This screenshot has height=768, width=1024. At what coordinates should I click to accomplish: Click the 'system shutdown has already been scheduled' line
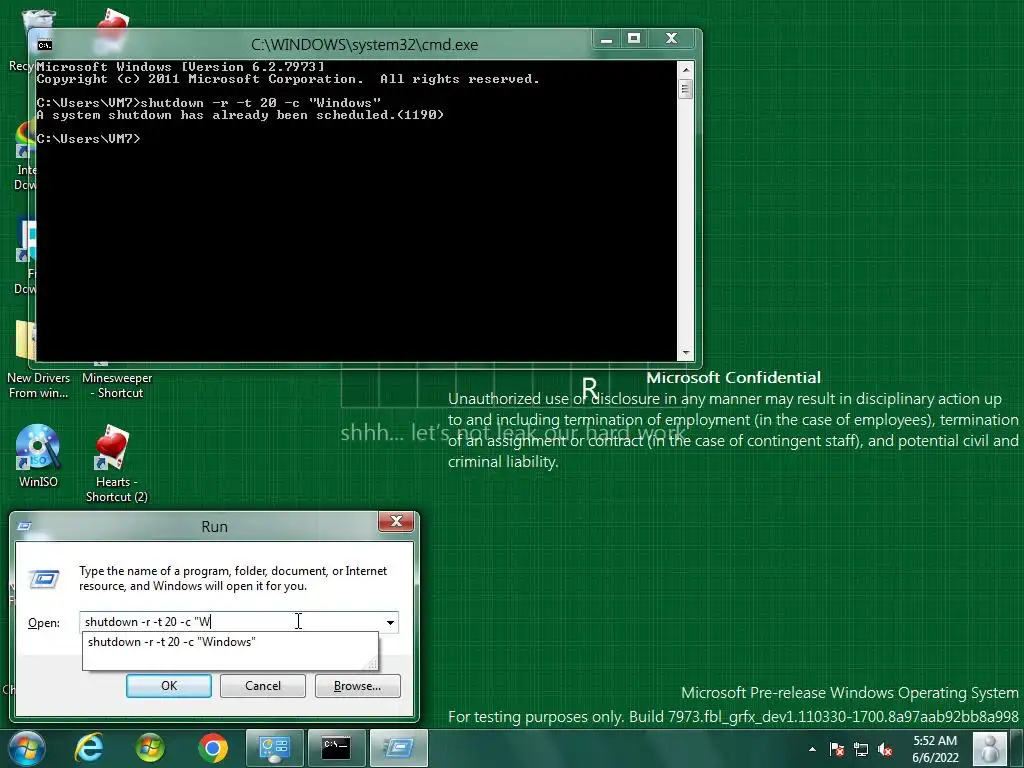[x=240, y=115]
